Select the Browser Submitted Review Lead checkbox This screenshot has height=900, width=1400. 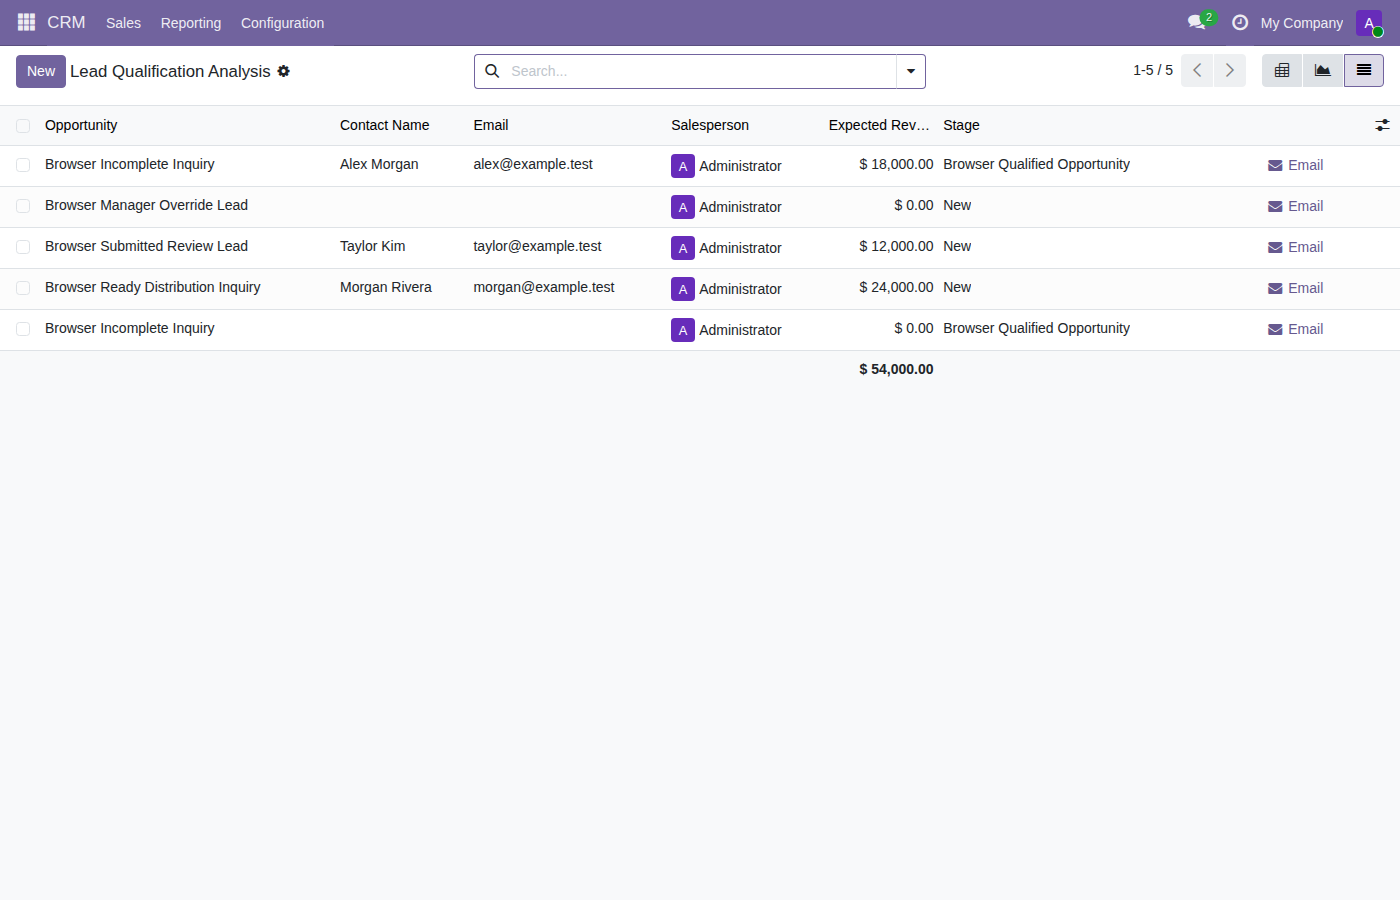23,247
